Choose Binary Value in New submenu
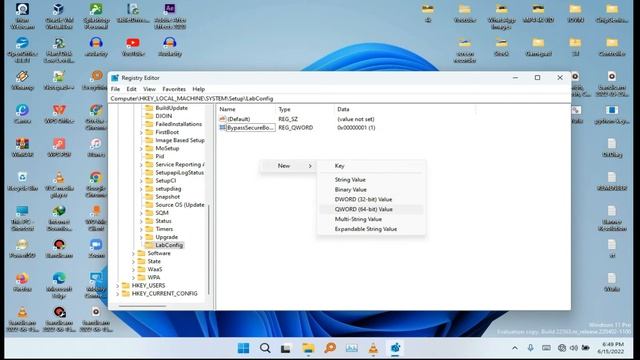Screen dimensions: 640x360 371,189
